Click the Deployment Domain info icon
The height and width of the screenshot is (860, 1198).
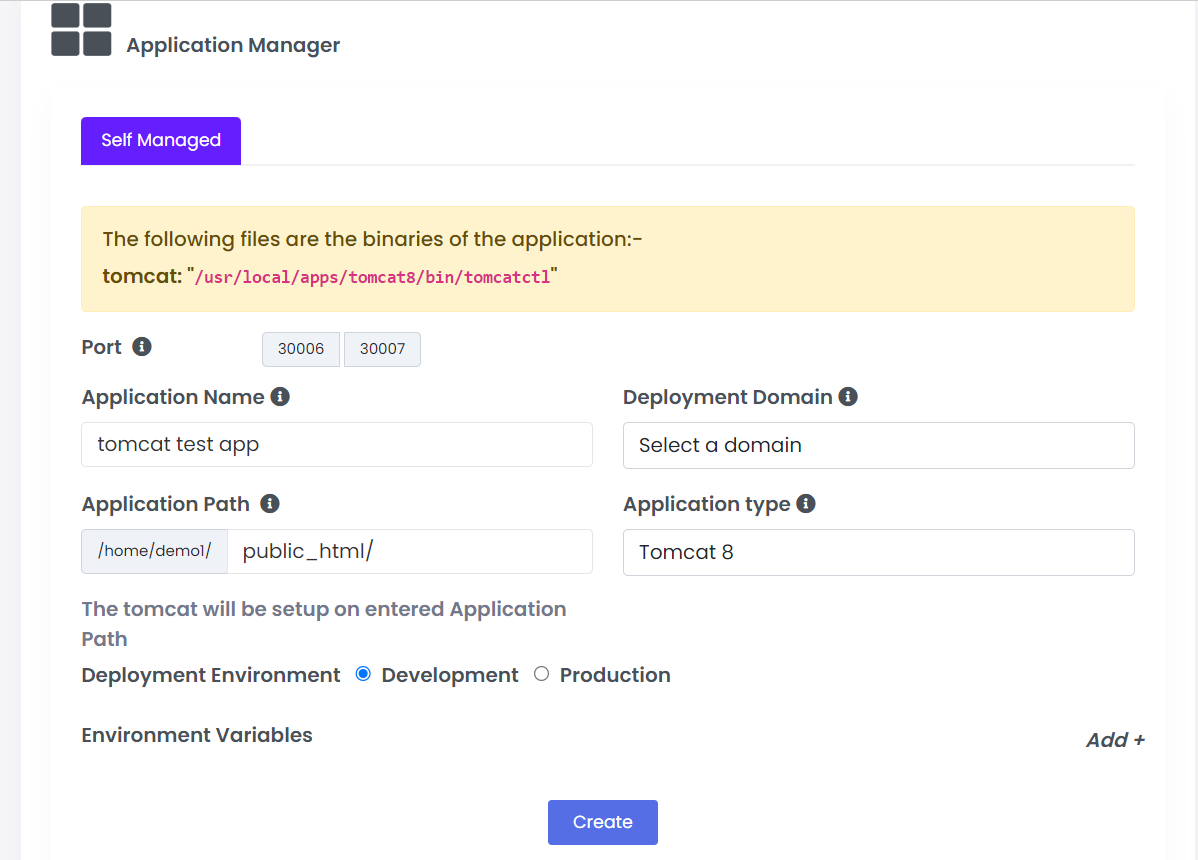tap(848, 397)
